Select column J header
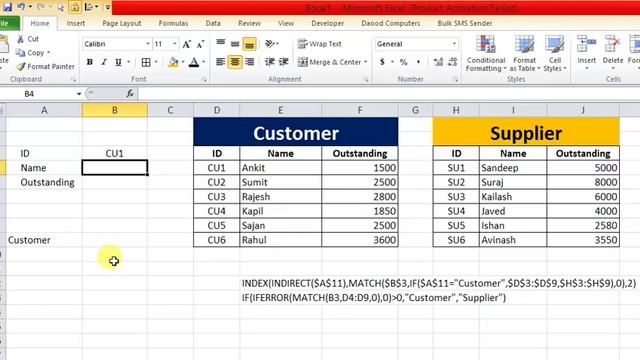 click(583, 110)
